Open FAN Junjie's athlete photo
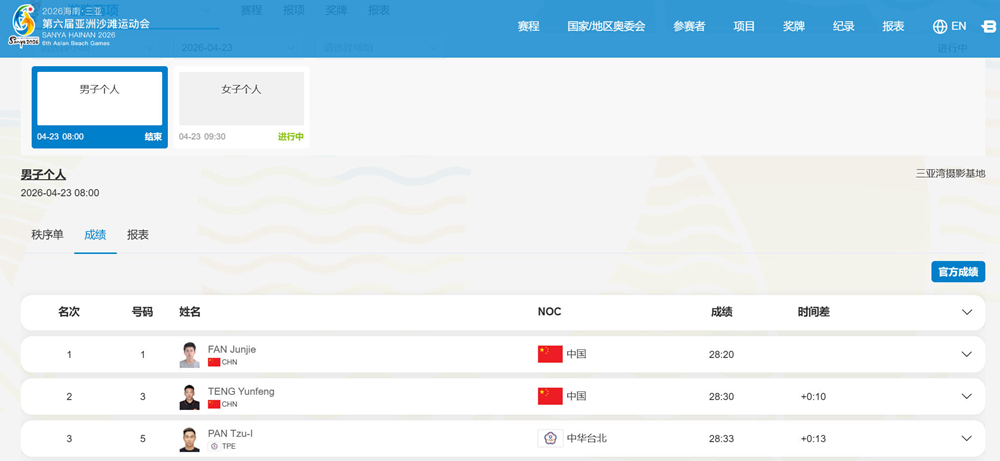 (190, 355)
